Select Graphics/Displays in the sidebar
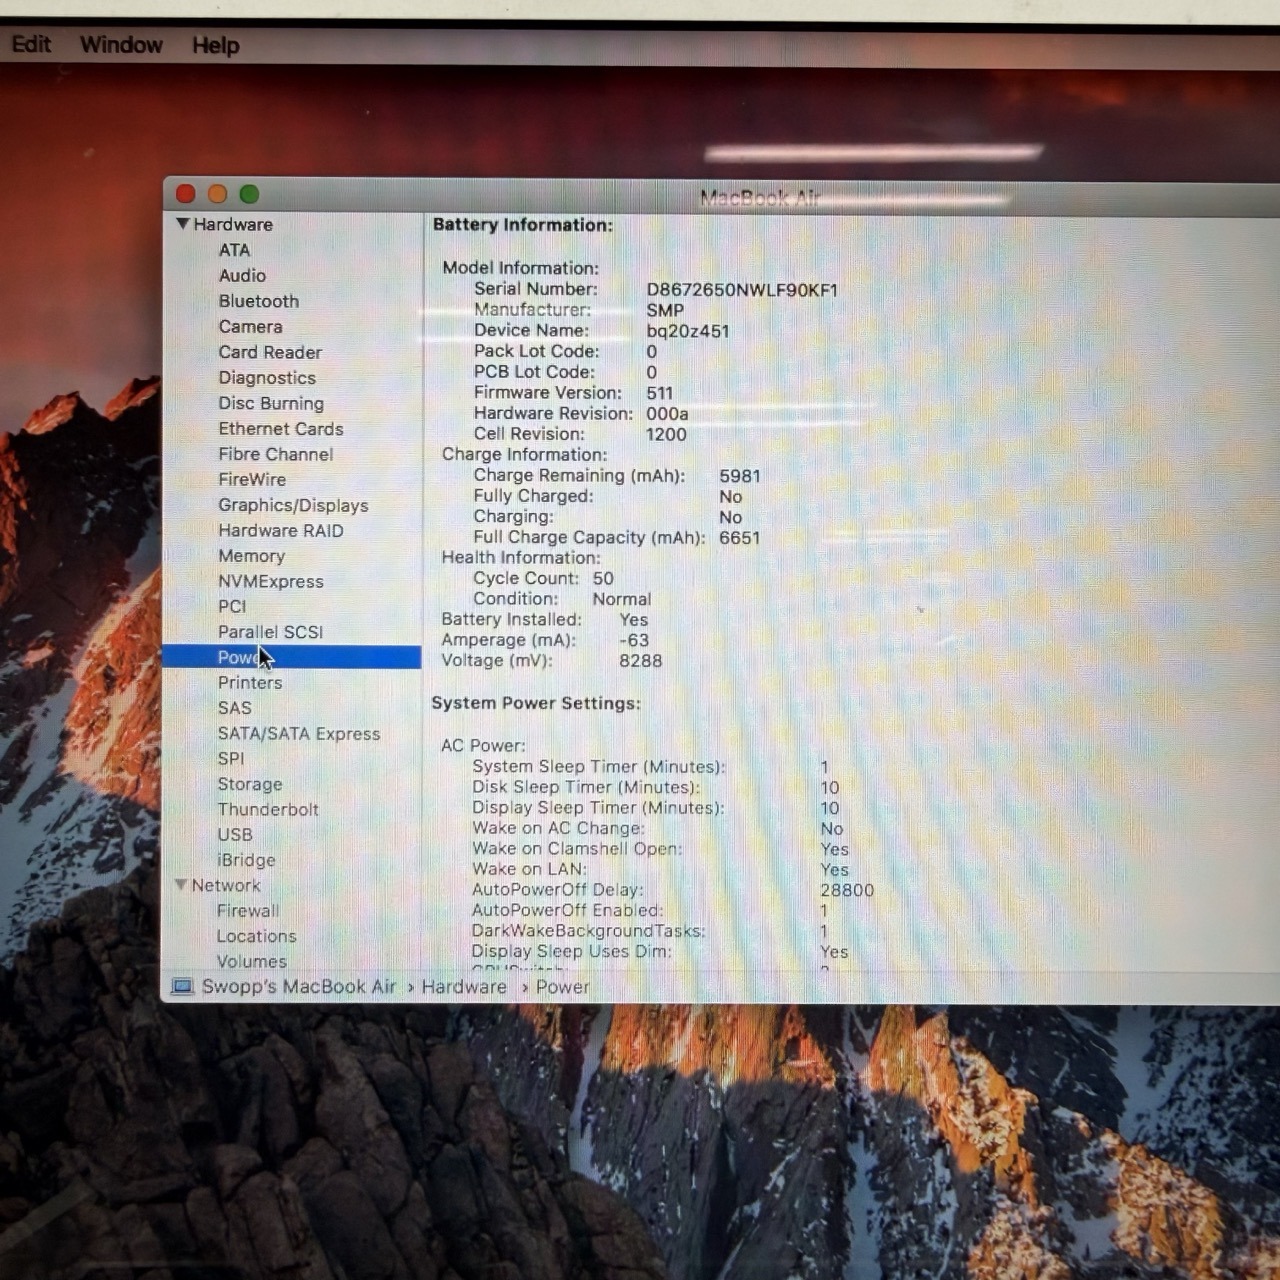Viewport: 1280px width, 1280px height. coord(293,505)
